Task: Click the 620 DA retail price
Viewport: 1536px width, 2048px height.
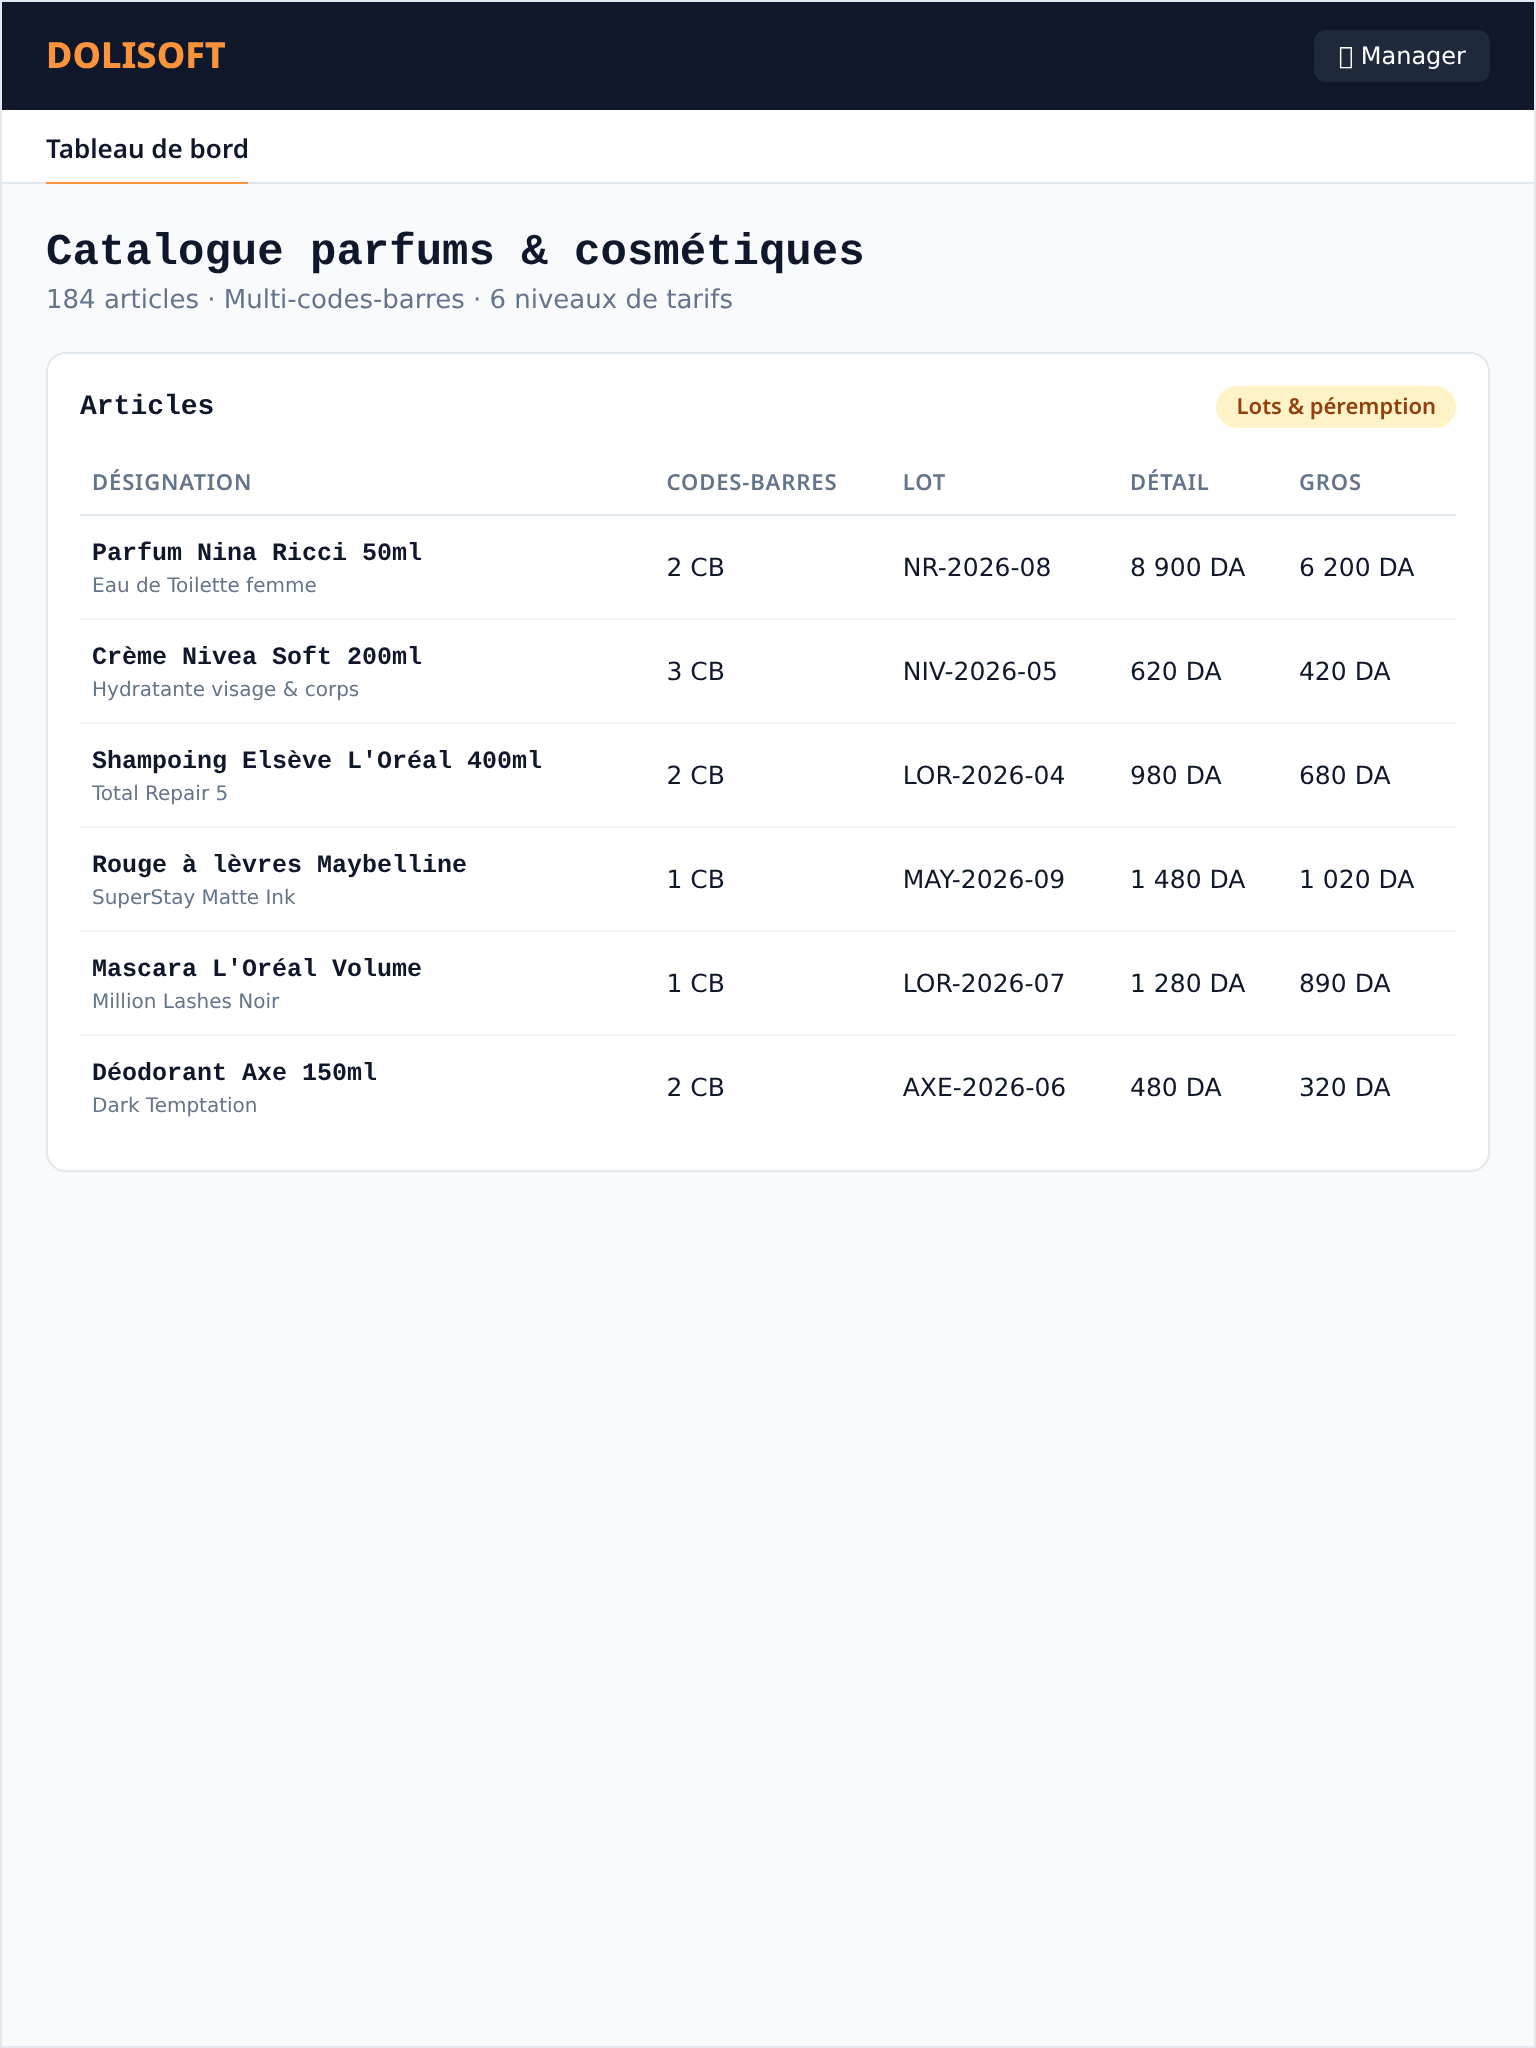Action: (1175, 672)
